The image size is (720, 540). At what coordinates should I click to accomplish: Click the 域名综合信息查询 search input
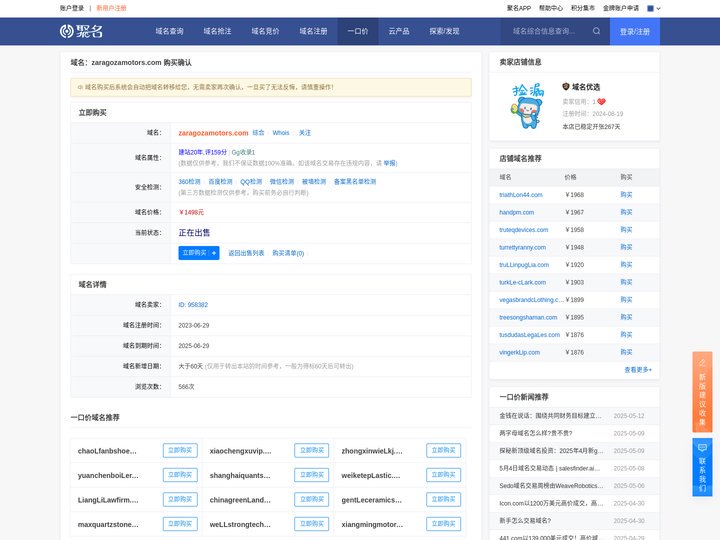[x=544, y=31]
